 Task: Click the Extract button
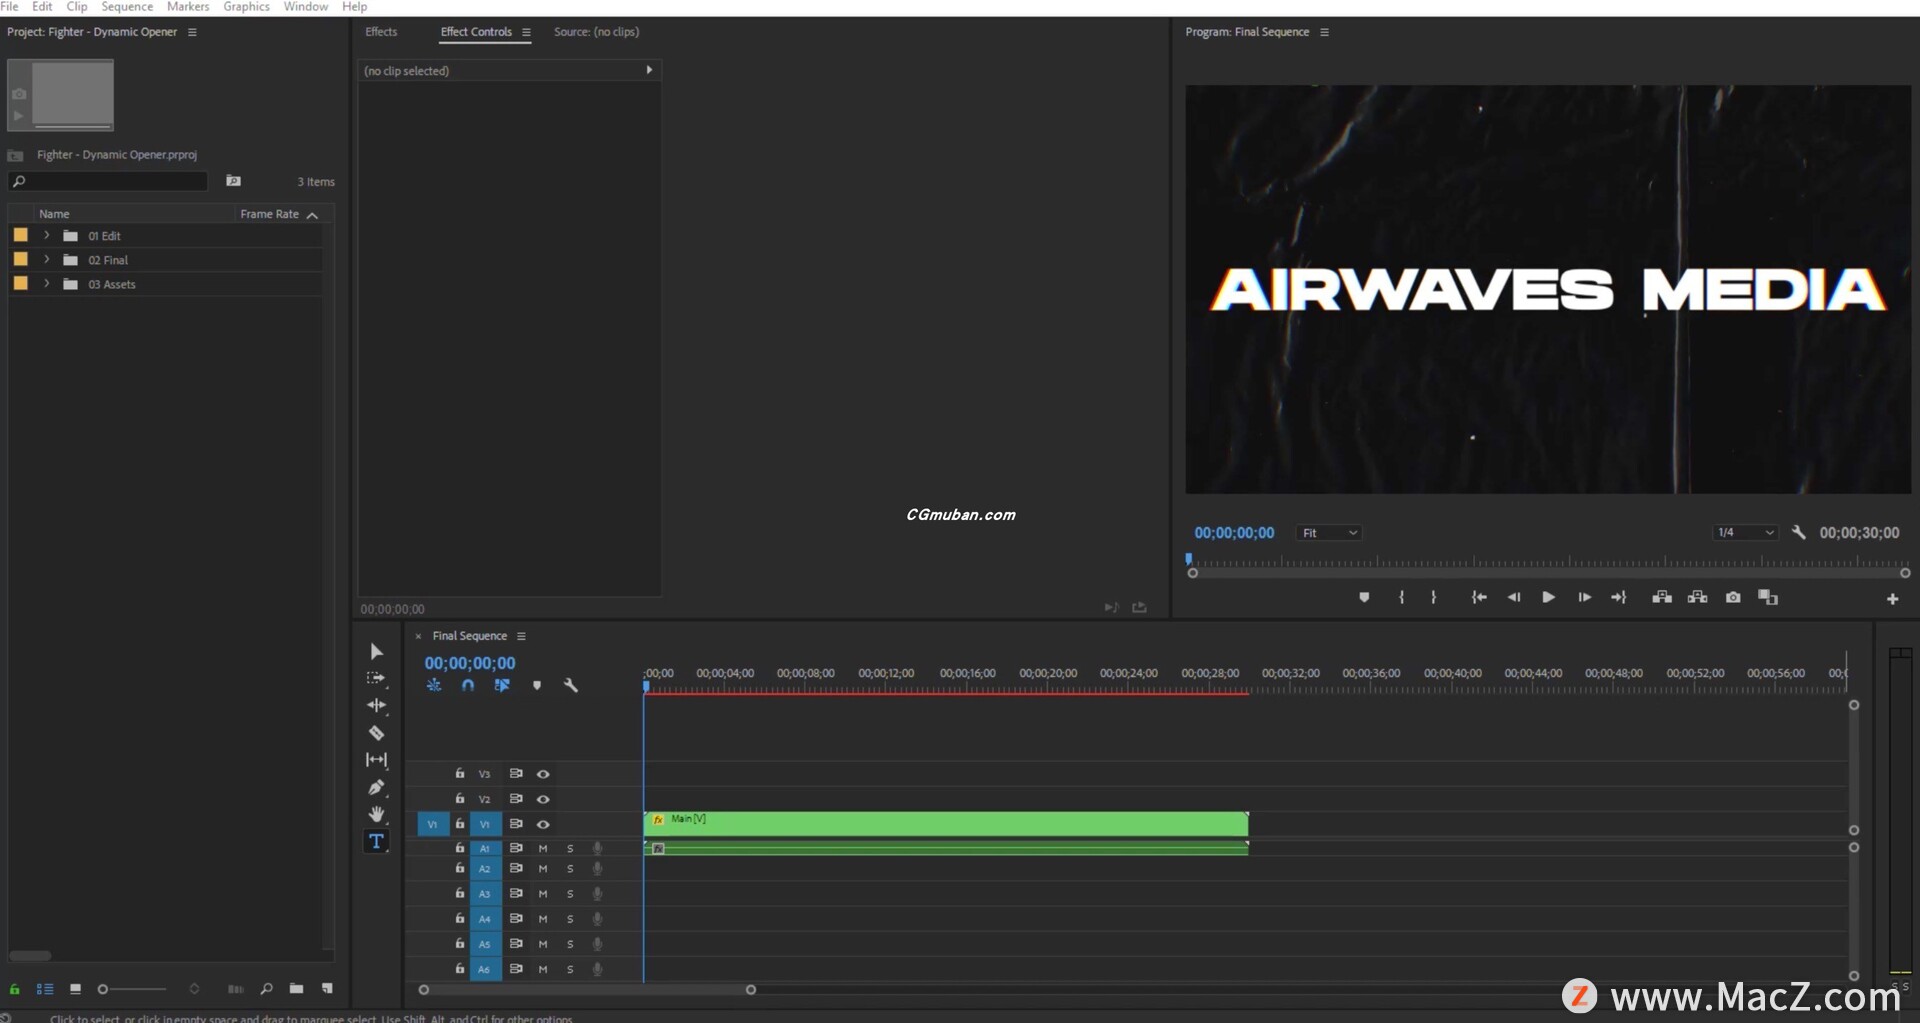[x=1698, y=597]
